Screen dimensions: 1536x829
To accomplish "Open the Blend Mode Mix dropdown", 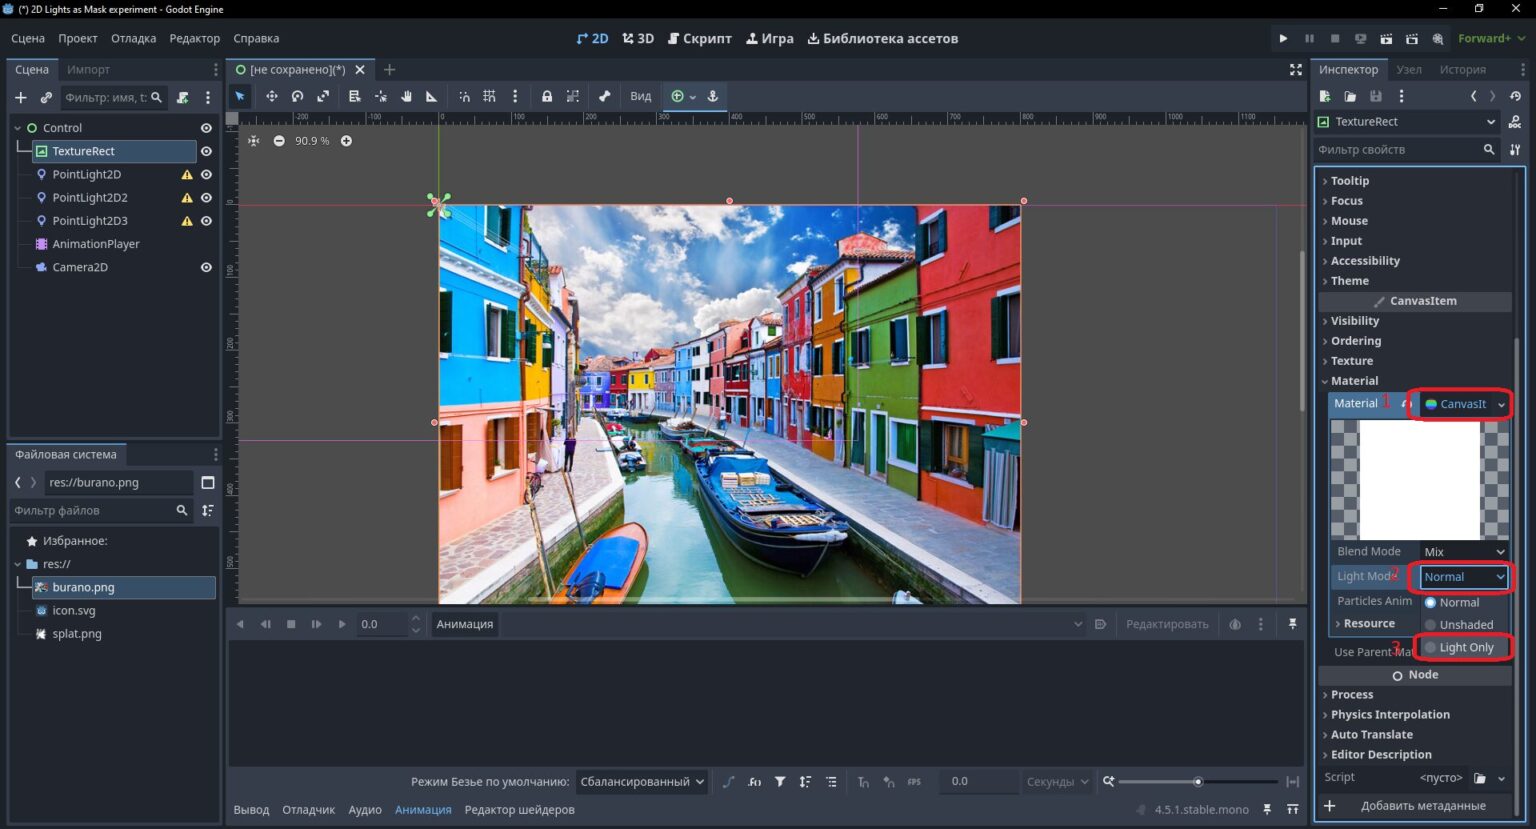I will pyautogui.click(x=1464, y=552).
